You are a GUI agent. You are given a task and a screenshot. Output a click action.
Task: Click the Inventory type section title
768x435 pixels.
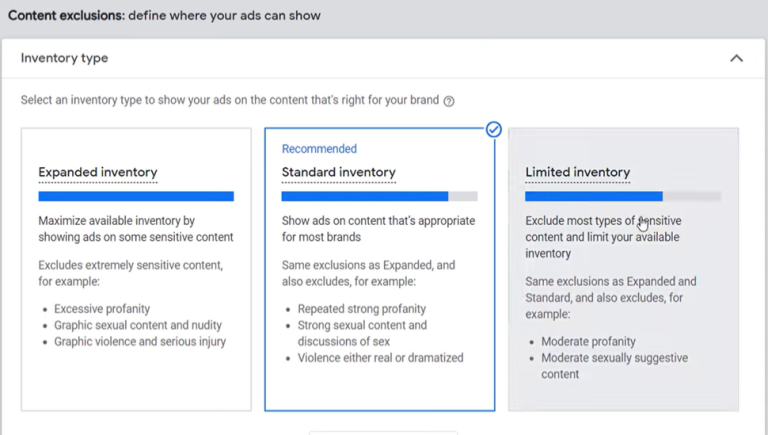64,58
